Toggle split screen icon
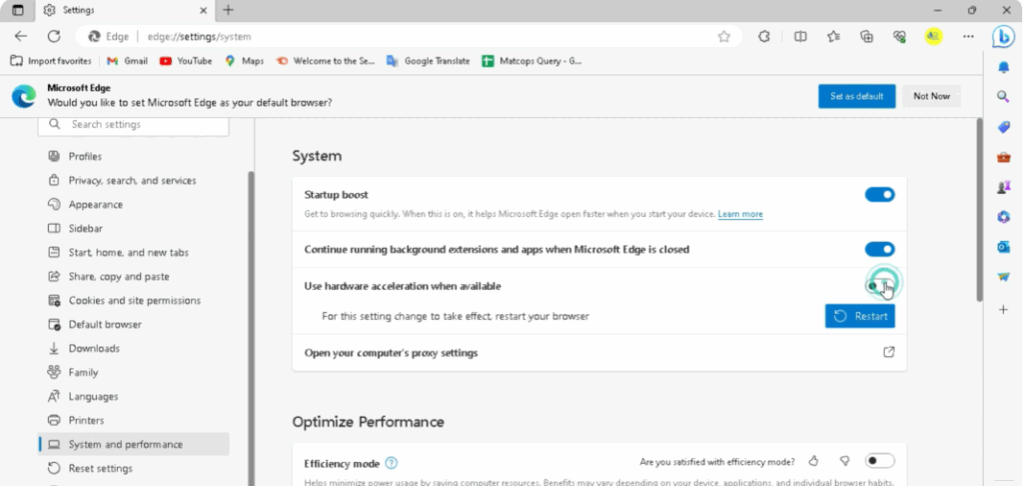The height and width of the screenshot is (486, 1024). click(x=800, y=37)
